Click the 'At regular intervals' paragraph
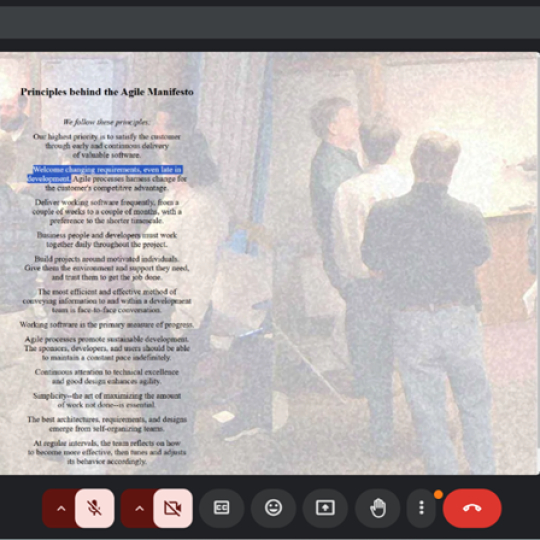The width and height of the screenshot is (540, 540). 107,452
